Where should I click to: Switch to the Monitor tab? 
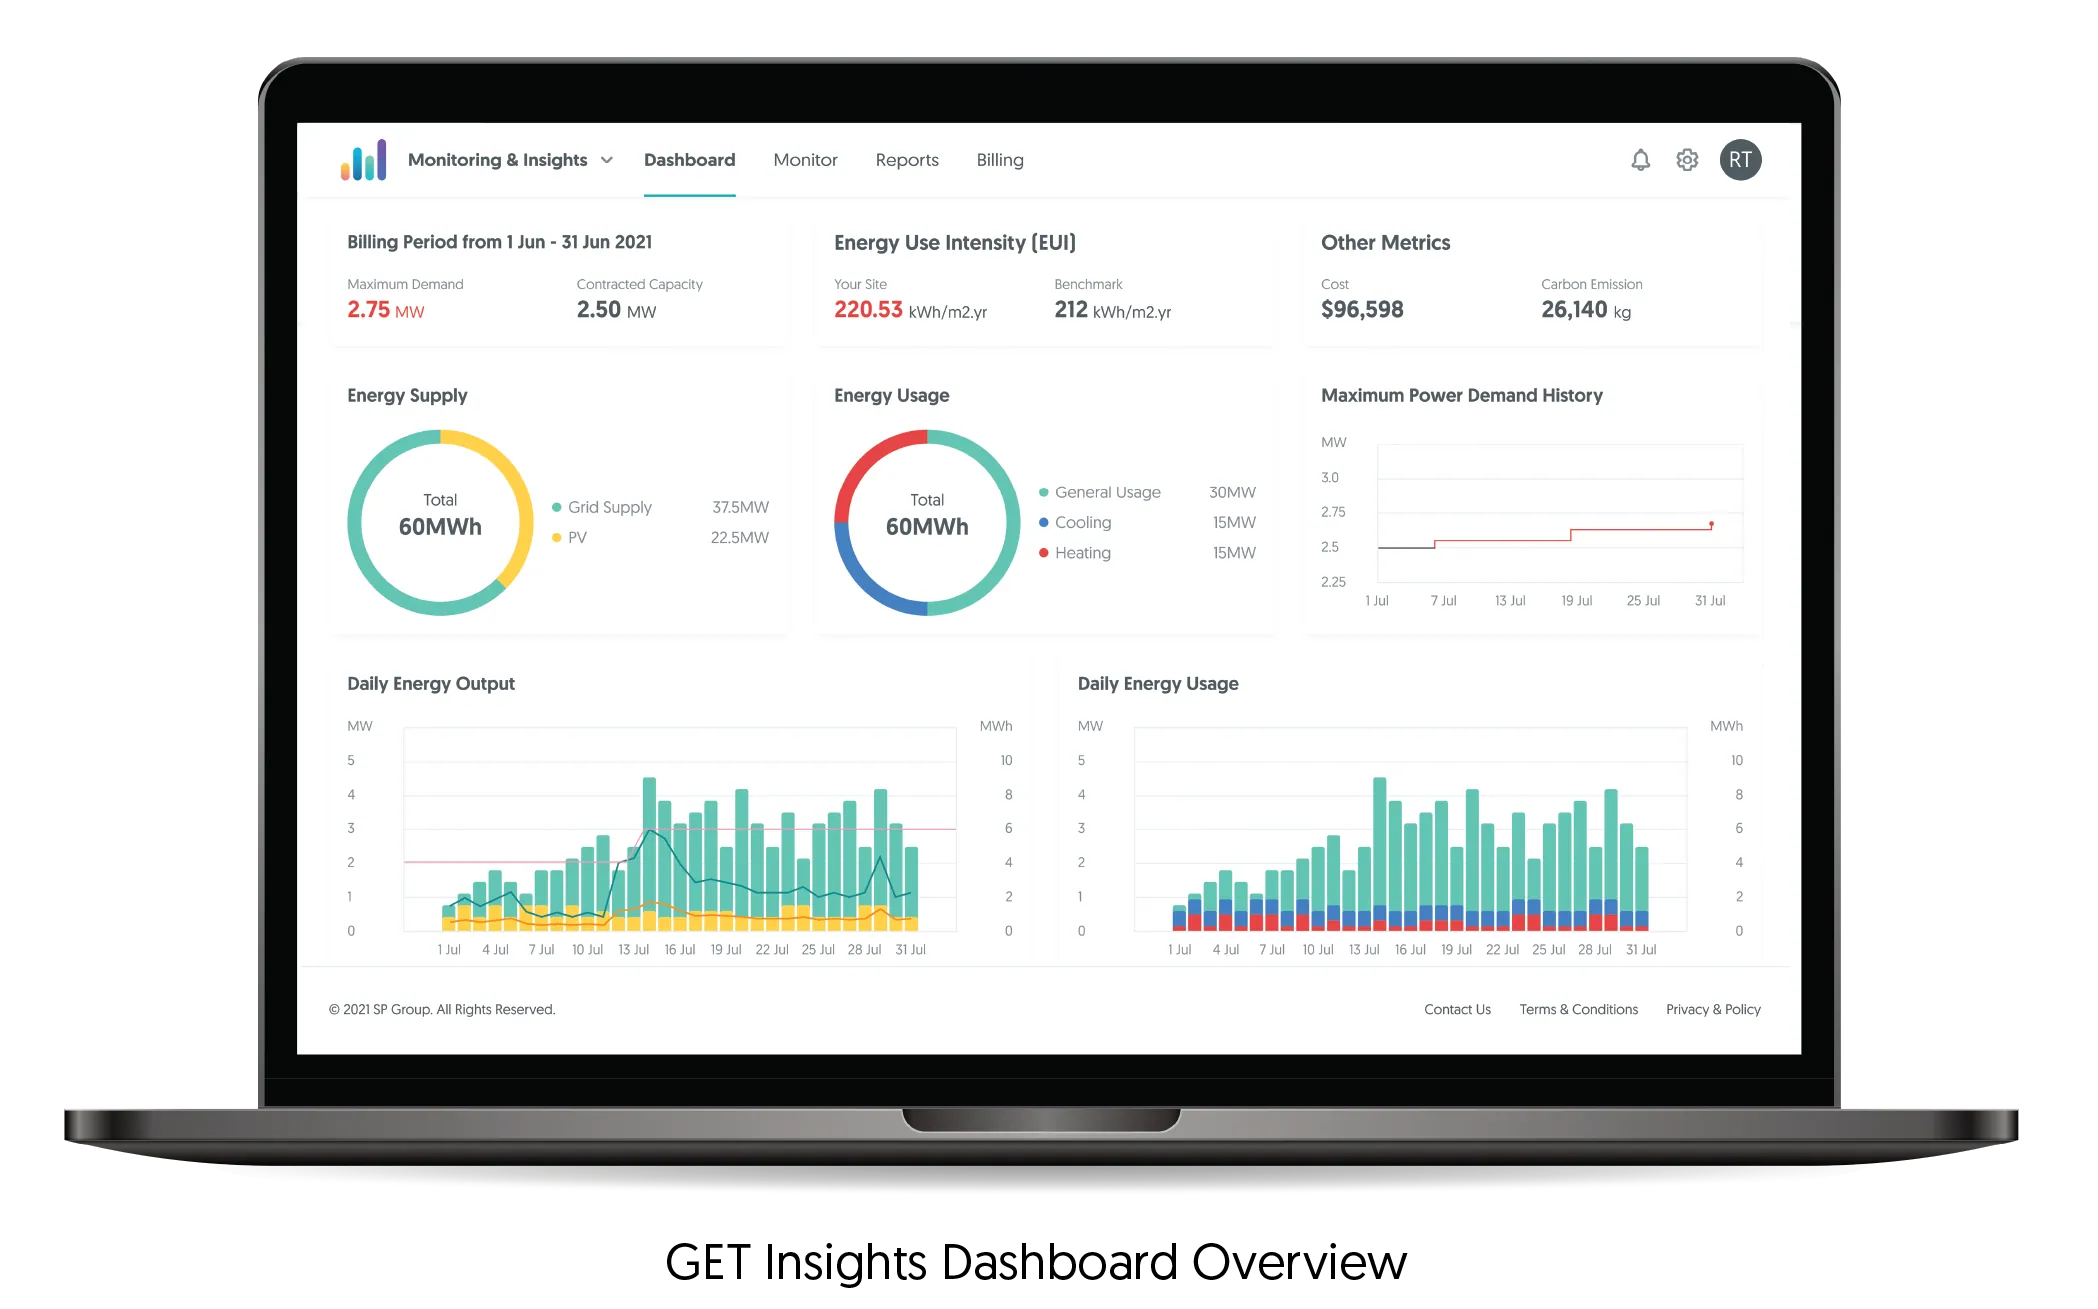click(x=805, y=160)
